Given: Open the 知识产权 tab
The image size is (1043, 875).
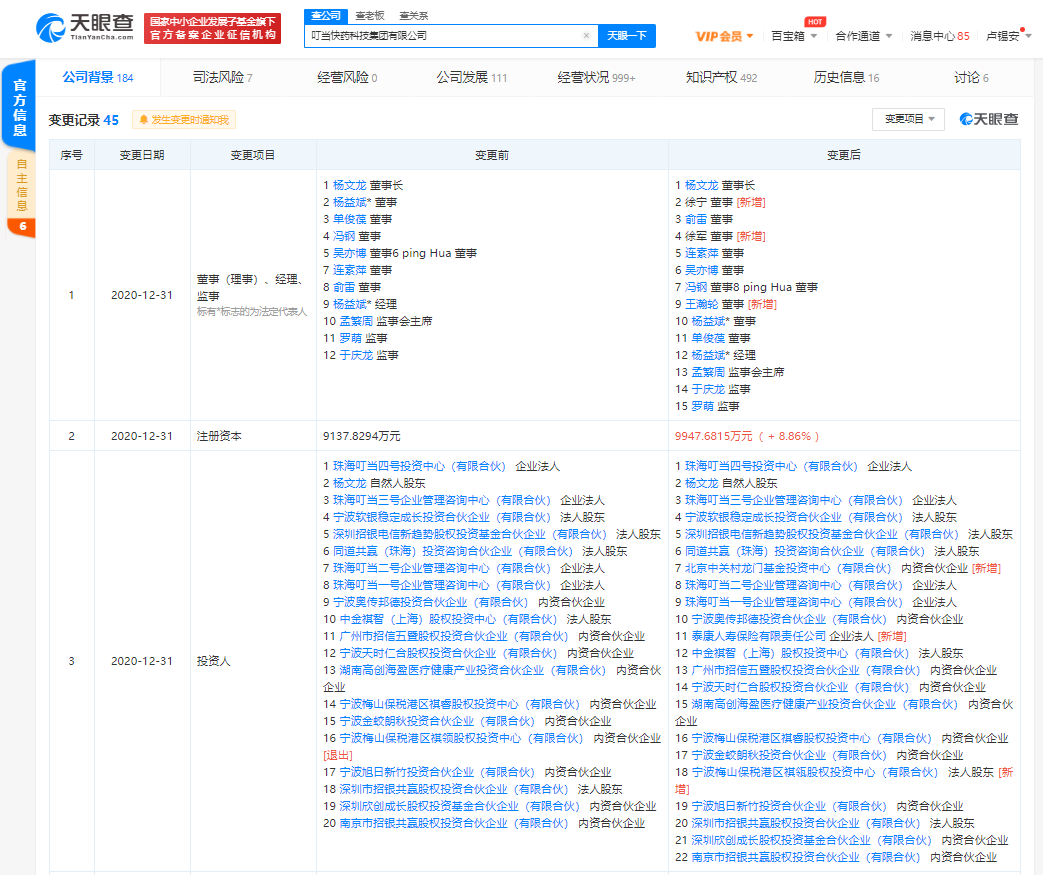Looking at the screenshot, I should pos(721,78).
